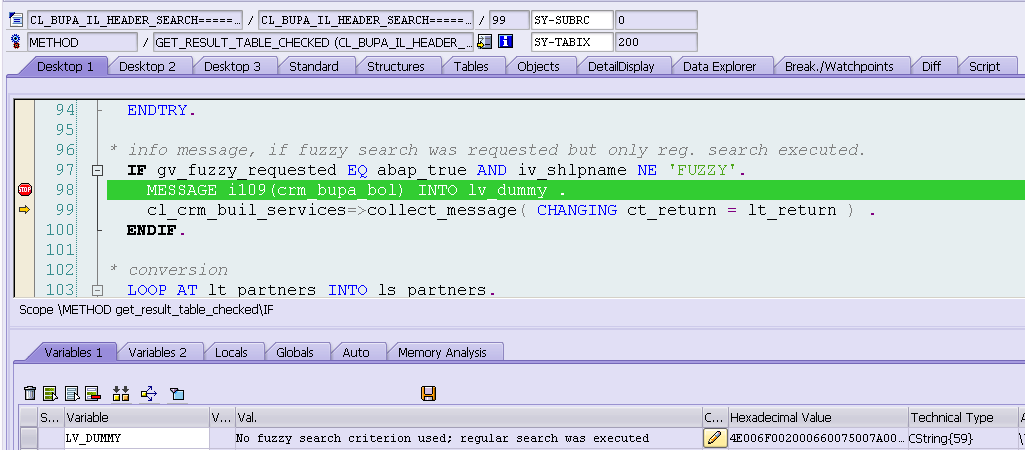Select the Globals tab
Image resolution: width=1025 pixels, height=450 pixels.
(x=294, y=352)
